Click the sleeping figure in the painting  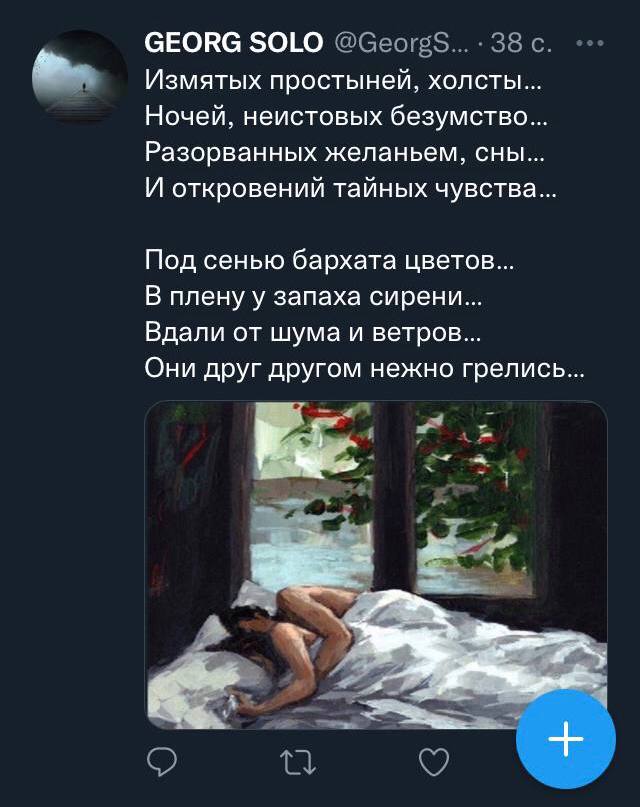288,648
